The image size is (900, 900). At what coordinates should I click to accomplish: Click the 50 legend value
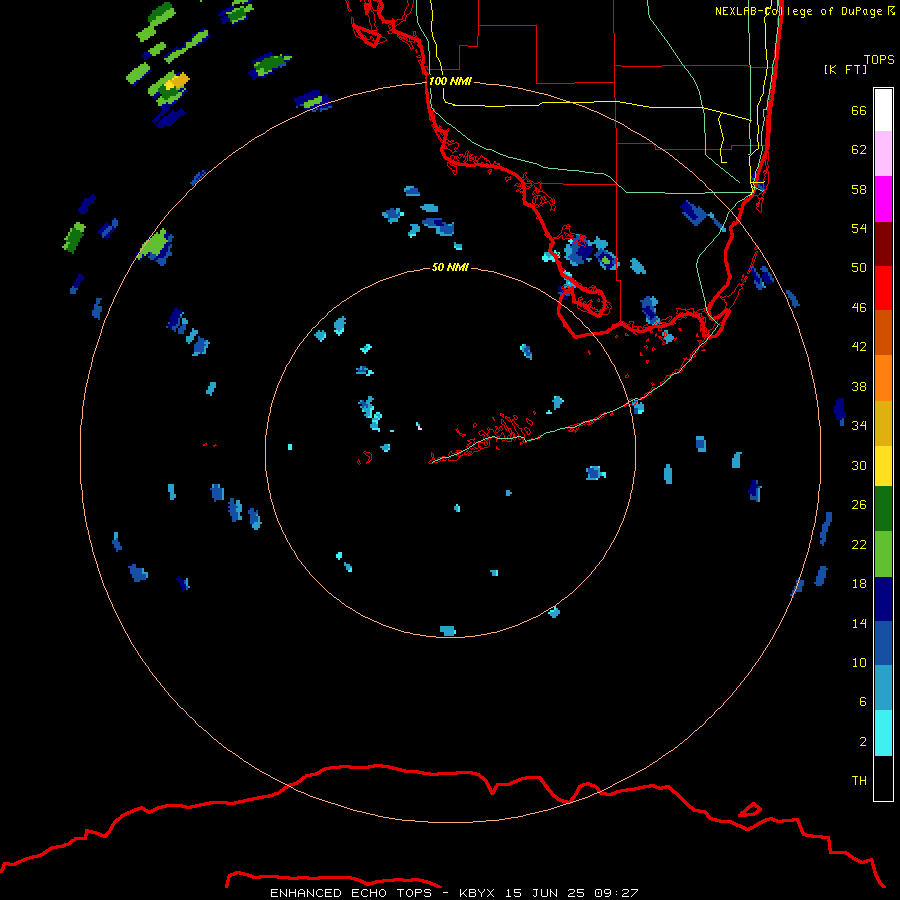click(859, 268)
